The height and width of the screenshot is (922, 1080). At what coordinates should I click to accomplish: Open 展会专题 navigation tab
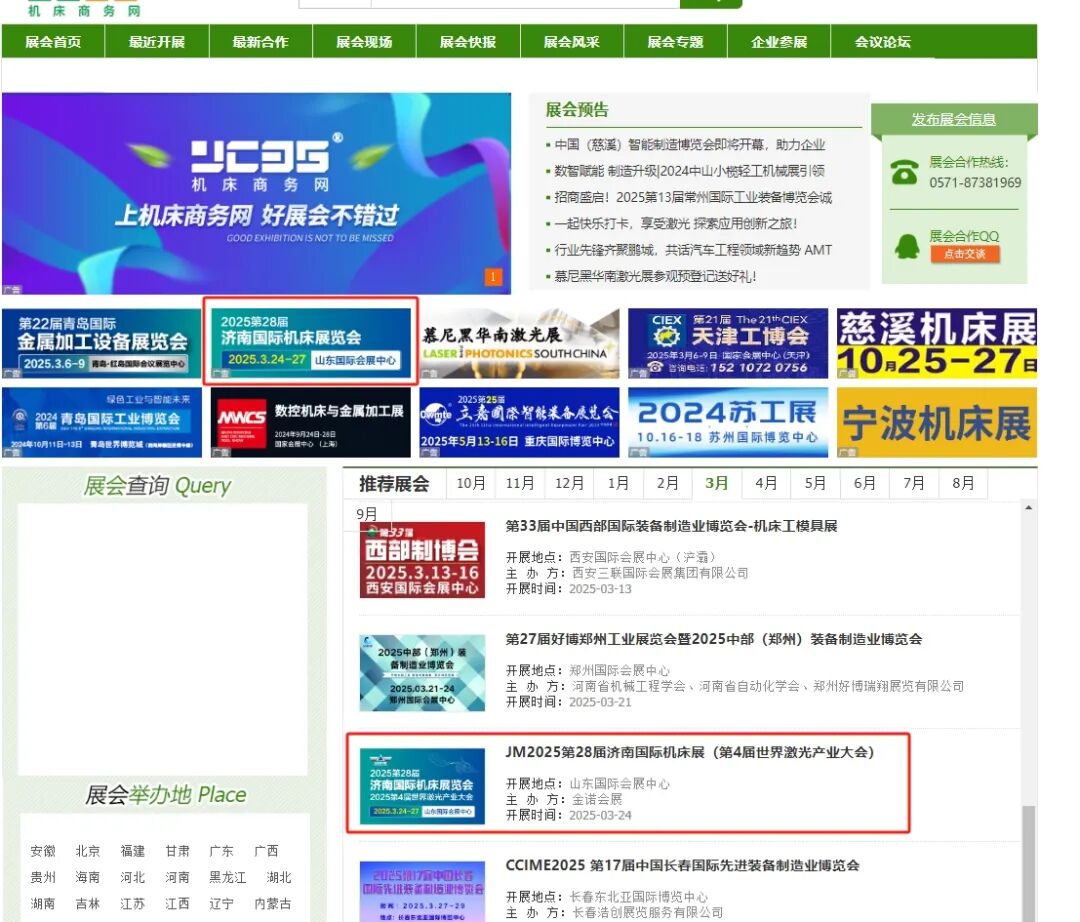click(x=676, y=42)
